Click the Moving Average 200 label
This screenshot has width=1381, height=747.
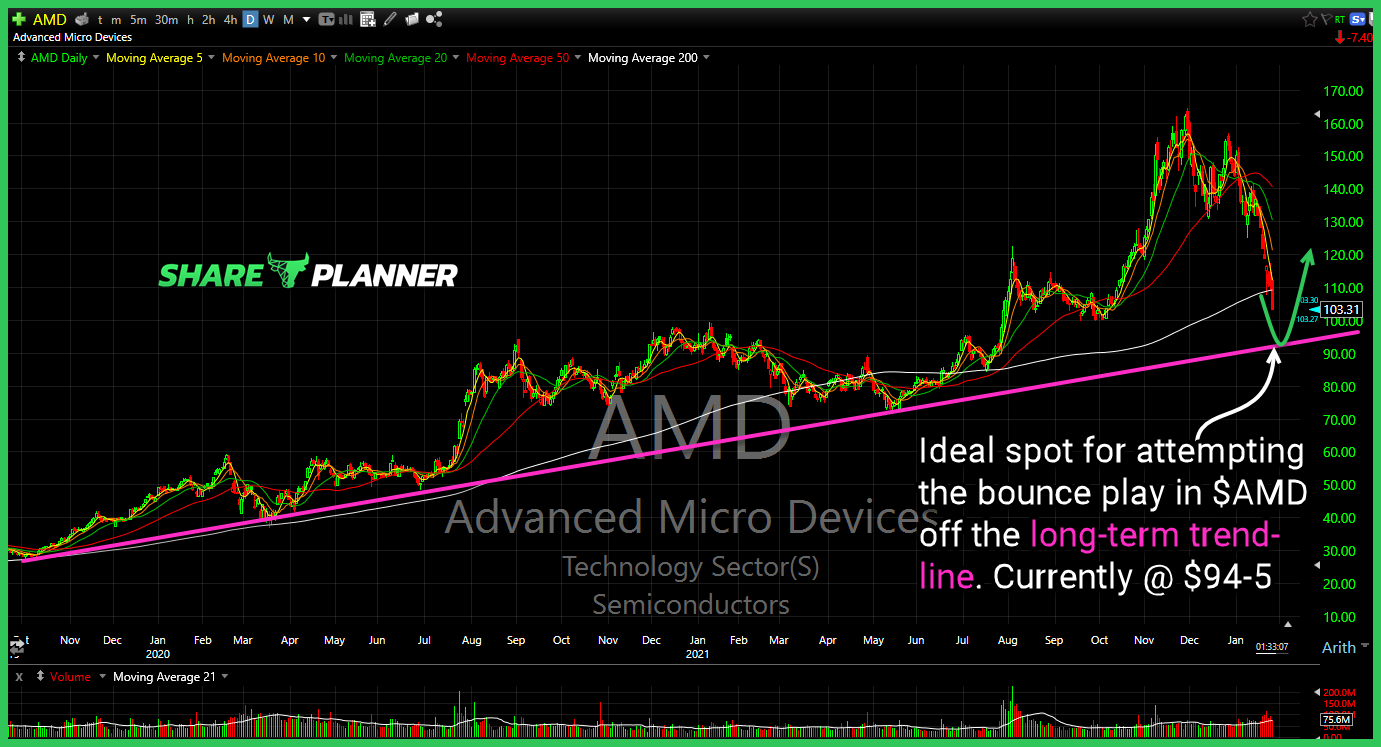[642, 58]
